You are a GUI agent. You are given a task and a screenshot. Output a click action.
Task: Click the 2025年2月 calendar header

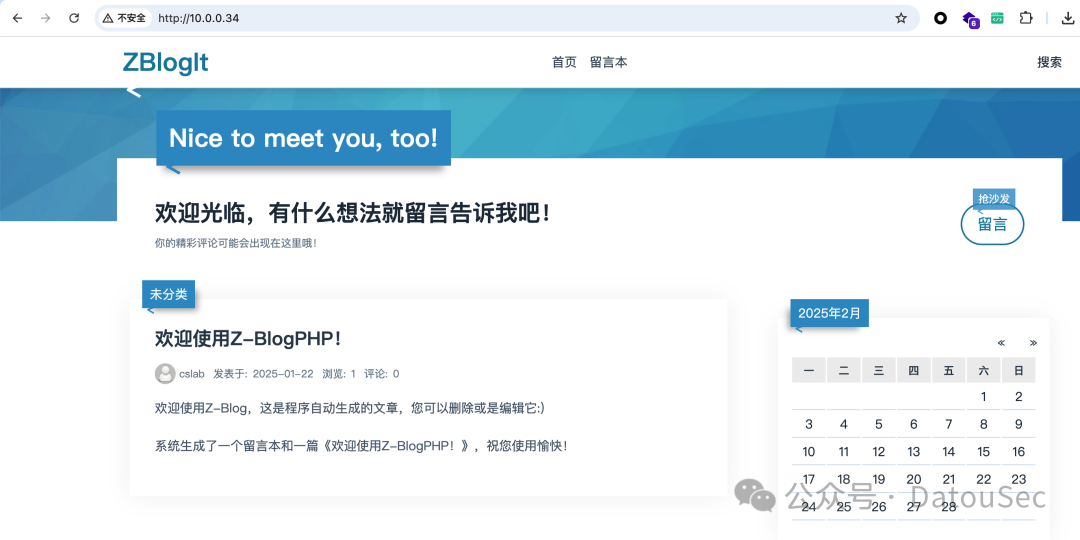829,313
